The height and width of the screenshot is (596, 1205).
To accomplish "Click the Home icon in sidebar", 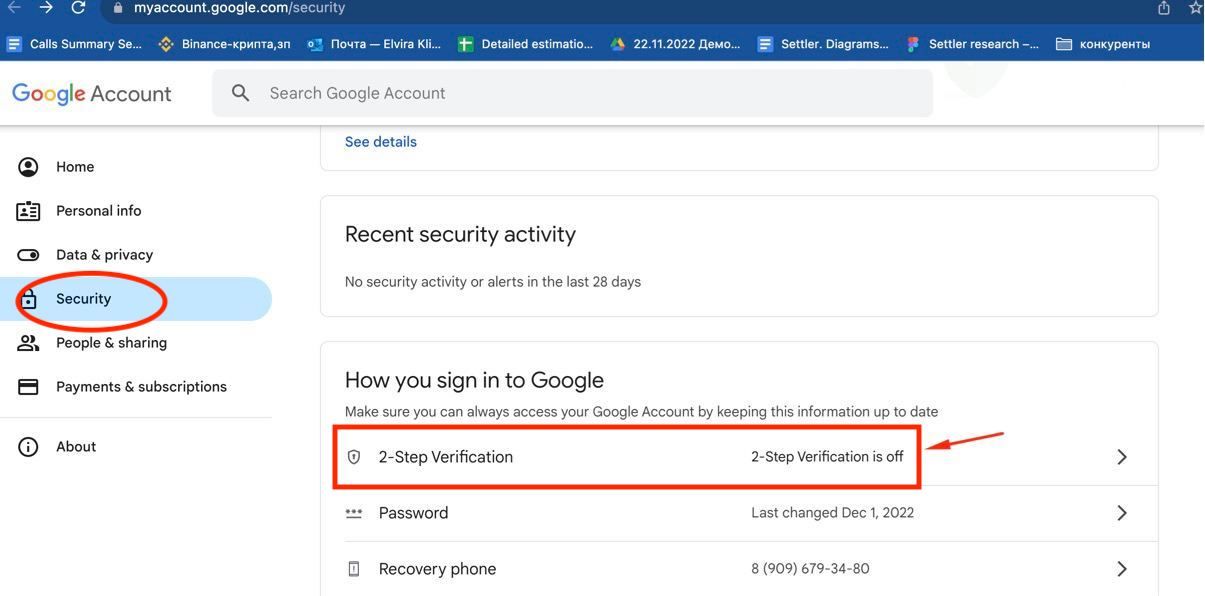I will pos(28,167).
